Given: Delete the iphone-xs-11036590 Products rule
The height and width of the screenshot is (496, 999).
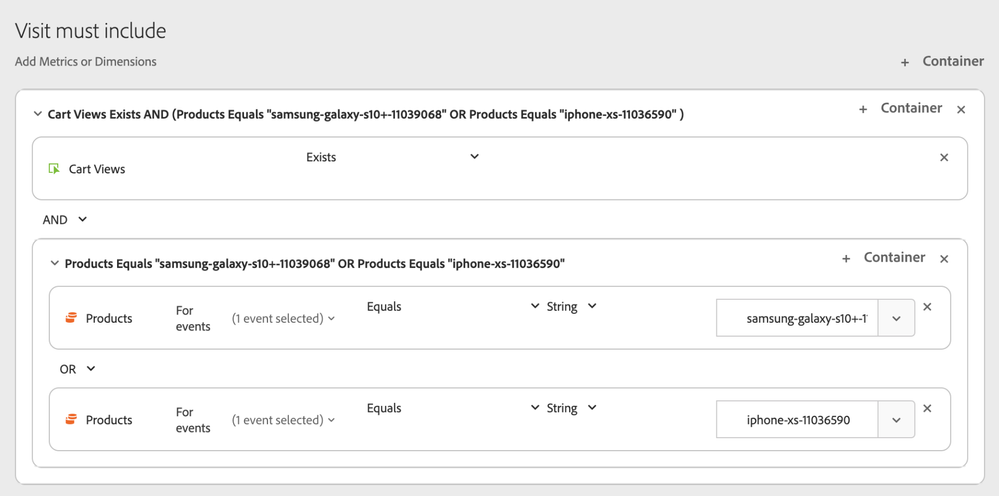Looking at the screenshot, I should 927,409.
